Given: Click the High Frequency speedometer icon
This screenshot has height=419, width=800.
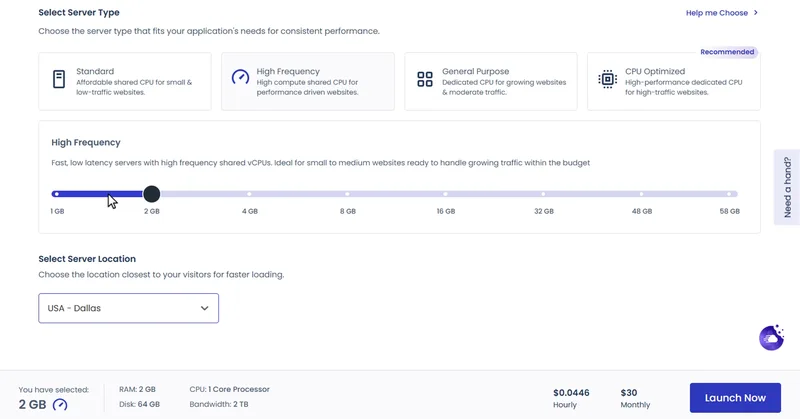Looking at the screenshot, I should (240, 77).
